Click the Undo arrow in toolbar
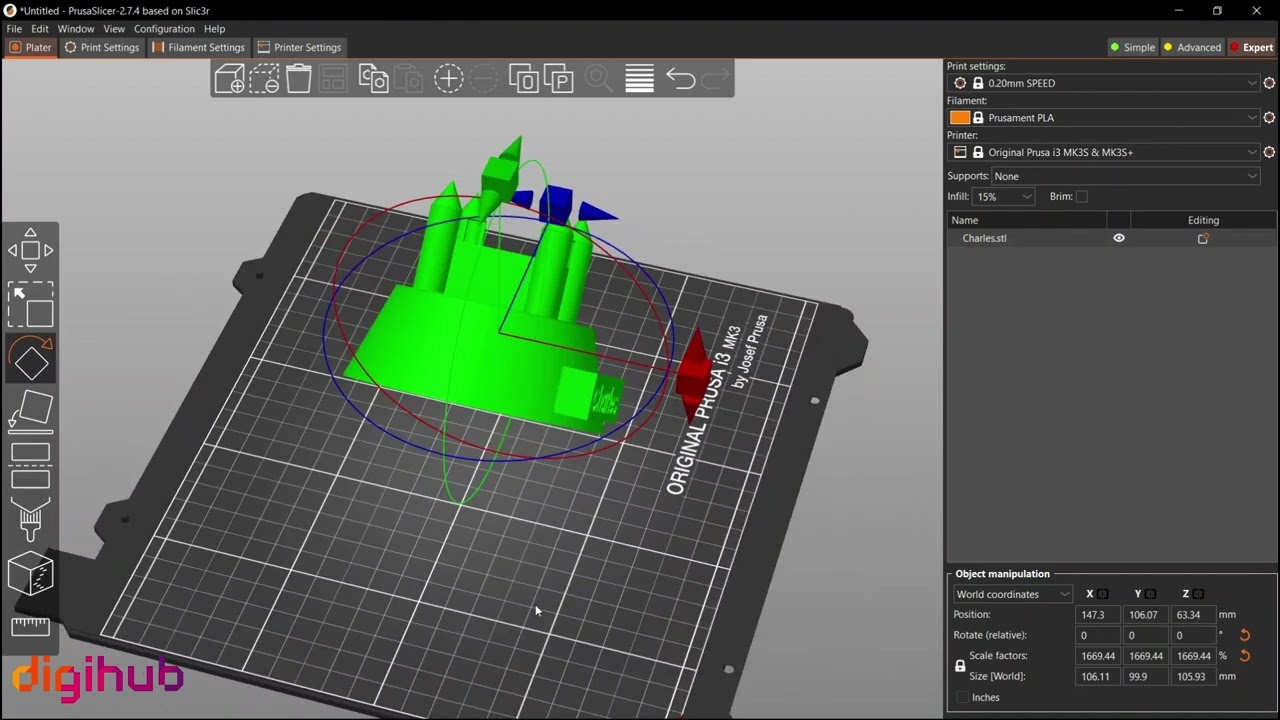This screenshot has width=1280, height=720. coord(680,79)
